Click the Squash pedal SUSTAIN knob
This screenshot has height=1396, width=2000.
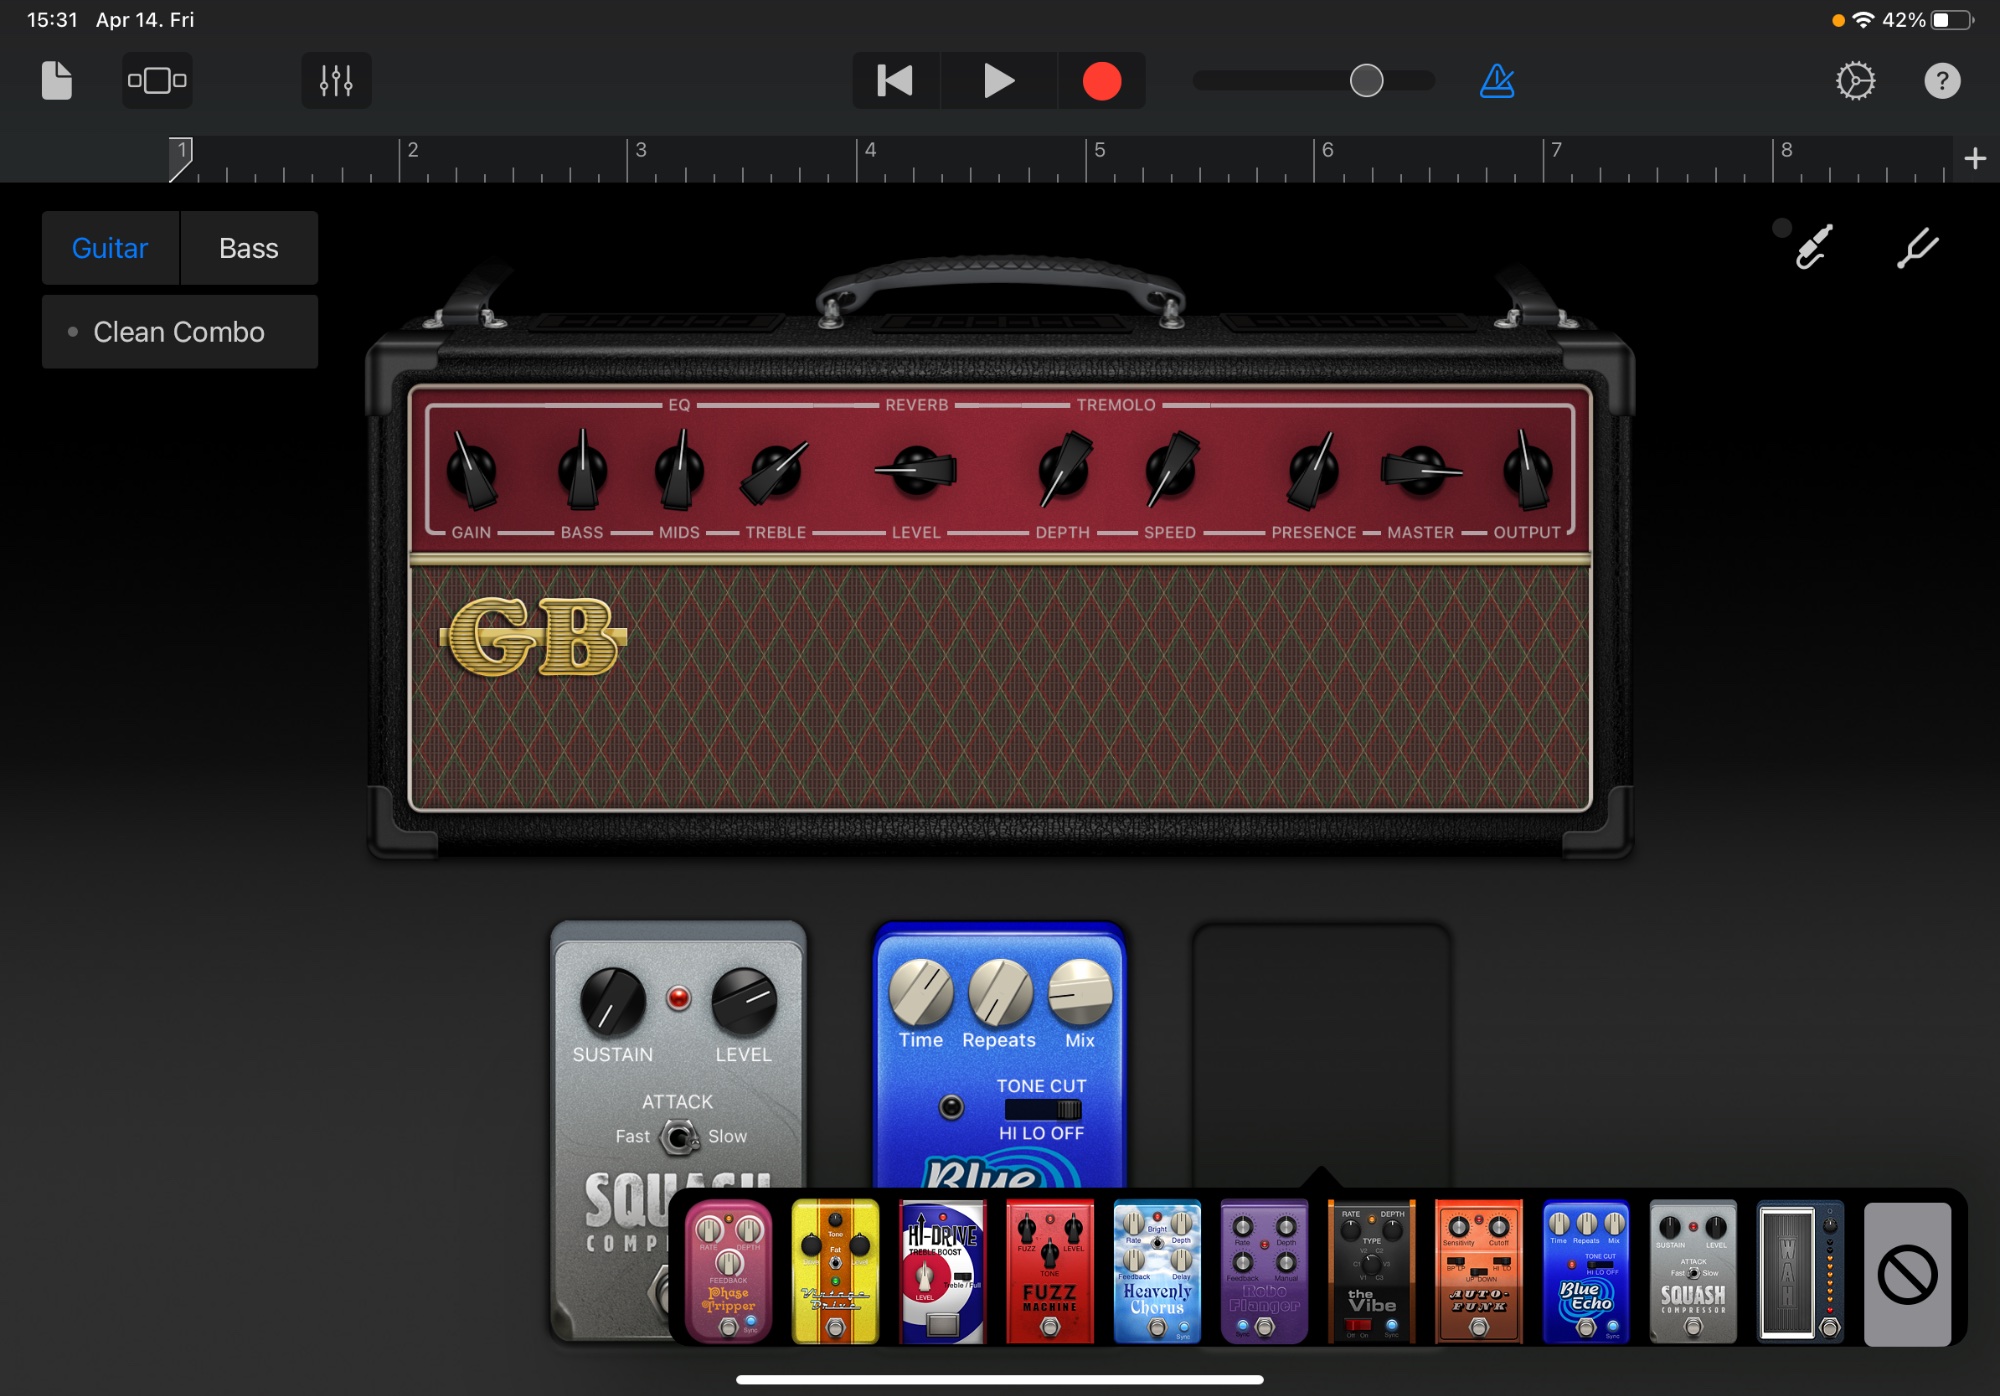(612, 1001)
